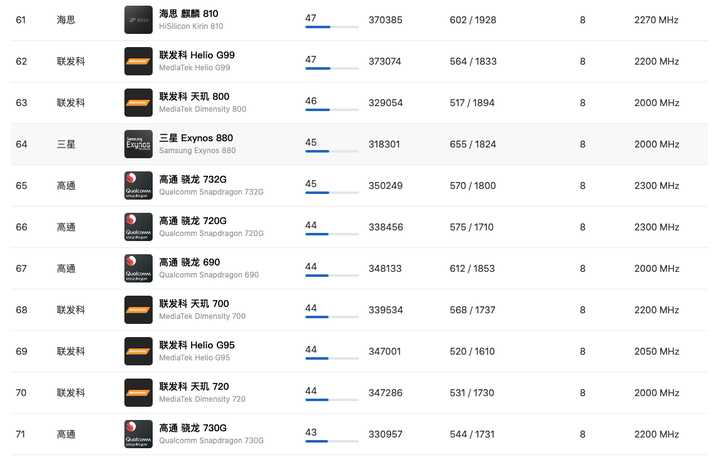720x457 pixels.
Task: Click the MediaTek Dimensity 700 chip icon
Action: click(x=138, y=310)
